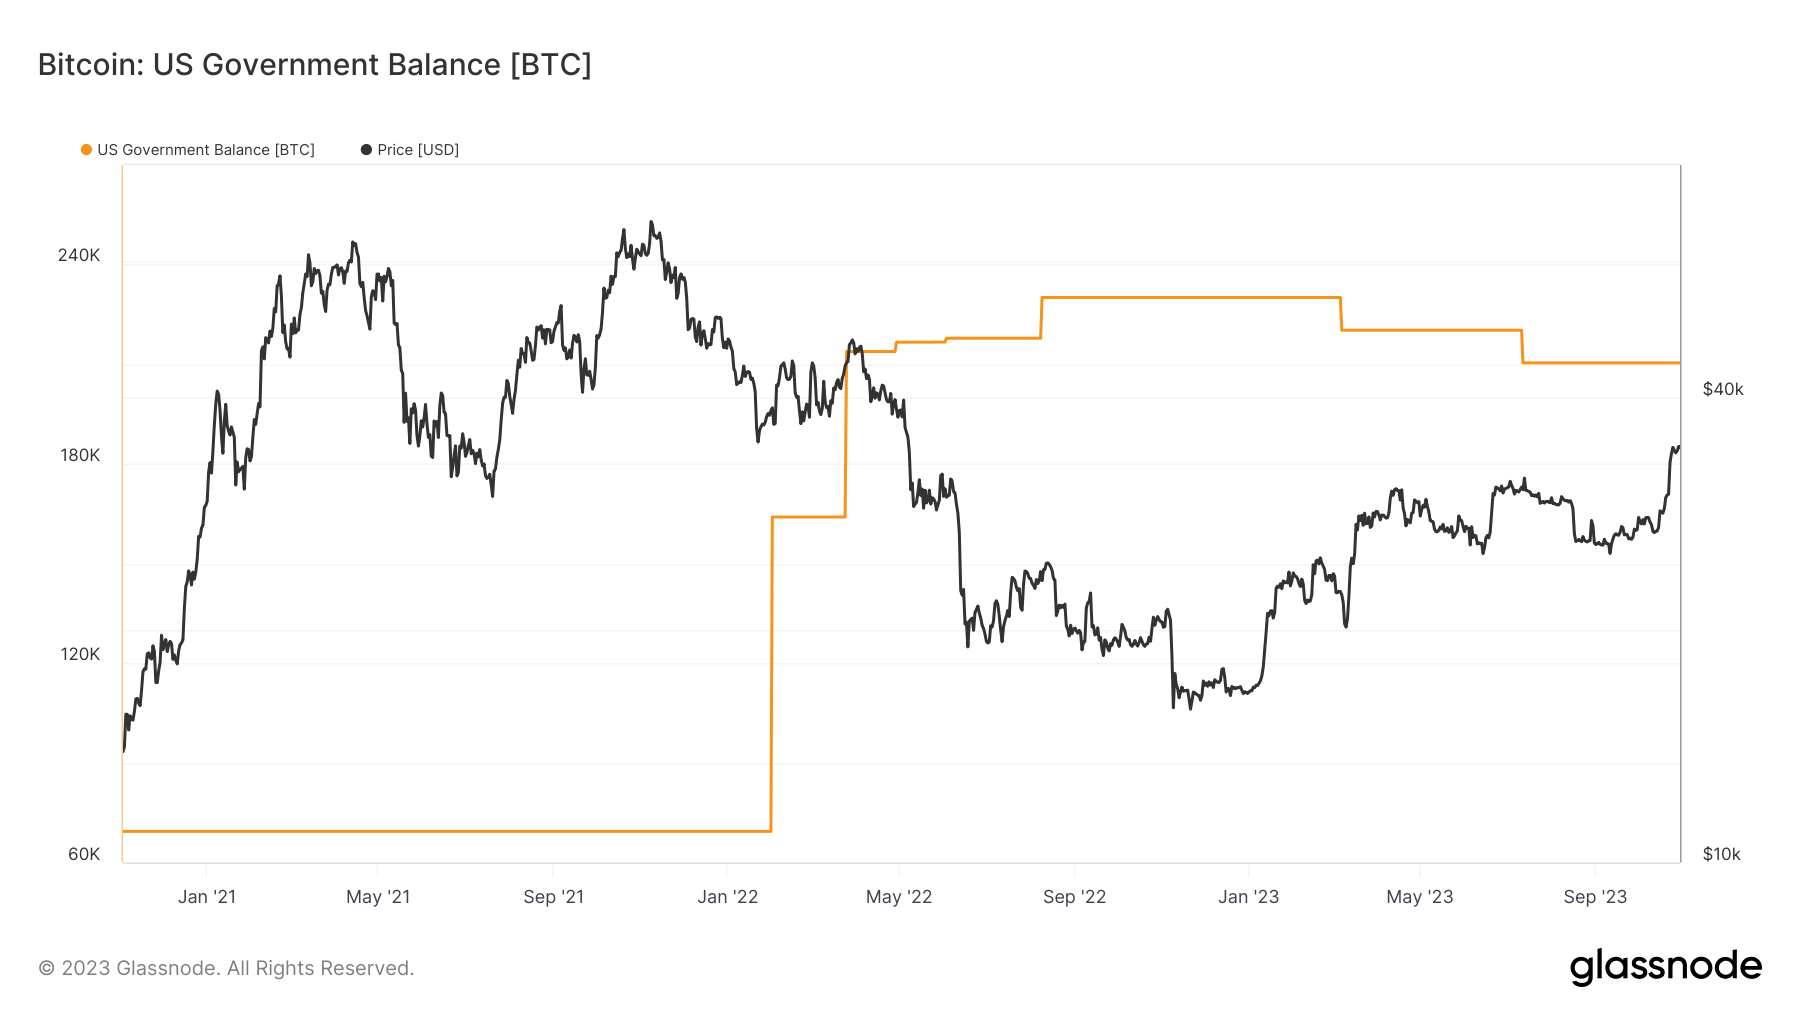The height and width of the screenshot is (1013, 1800).
Task: Toggle the Price [USD] legend label
Action: coord(418,150)
